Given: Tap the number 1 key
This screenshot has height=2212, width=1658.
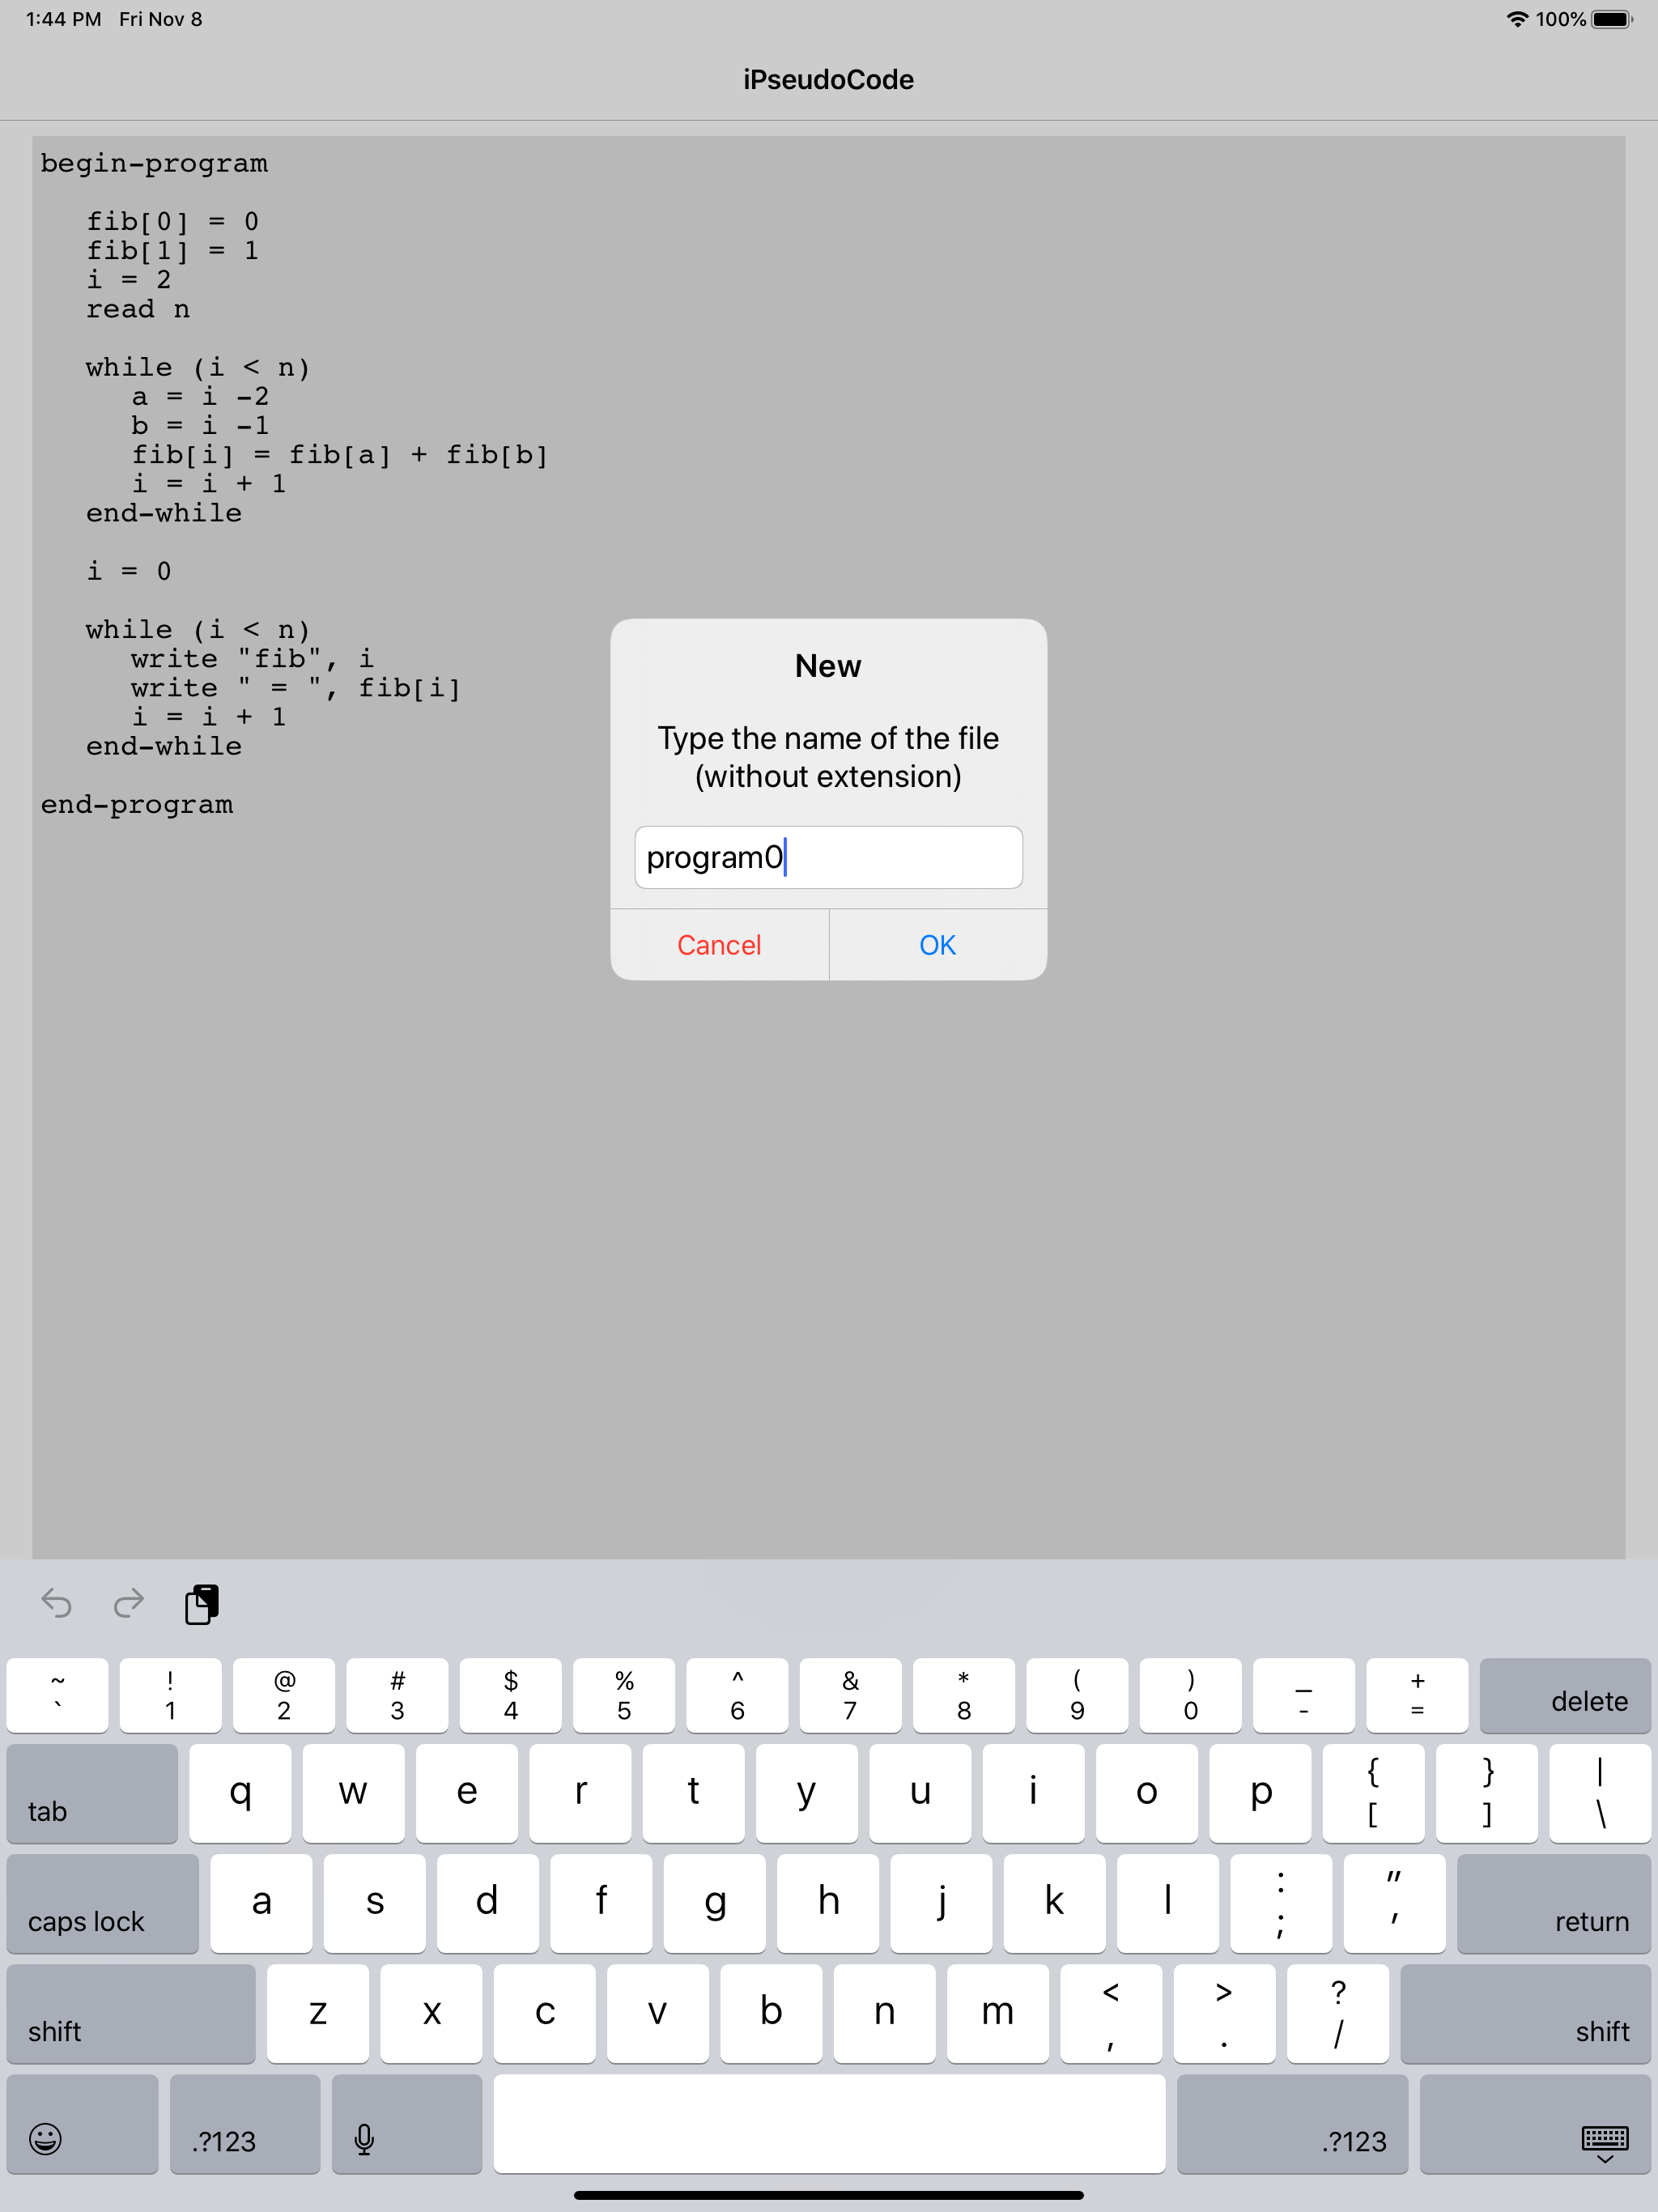Looking at the screenshot, I should point(171,1696).
